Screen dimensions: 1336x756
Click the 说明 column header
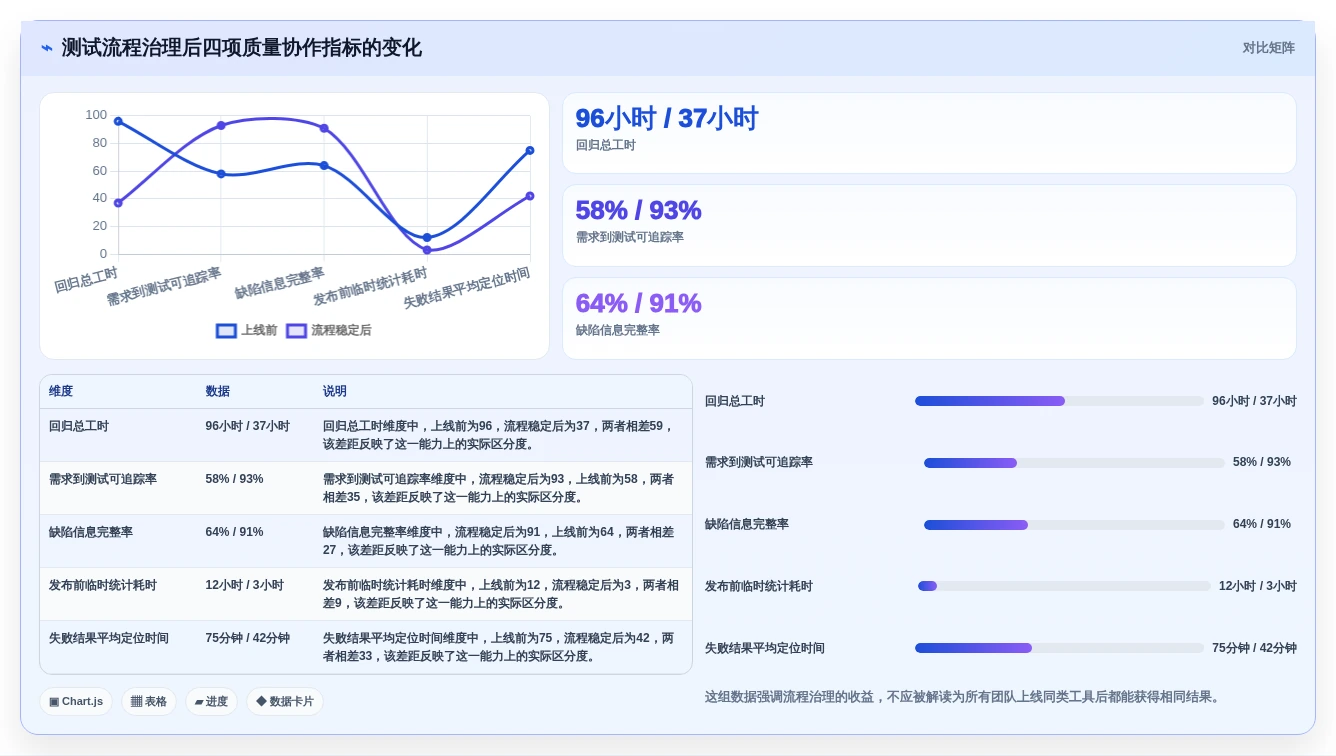click(335, 391)
